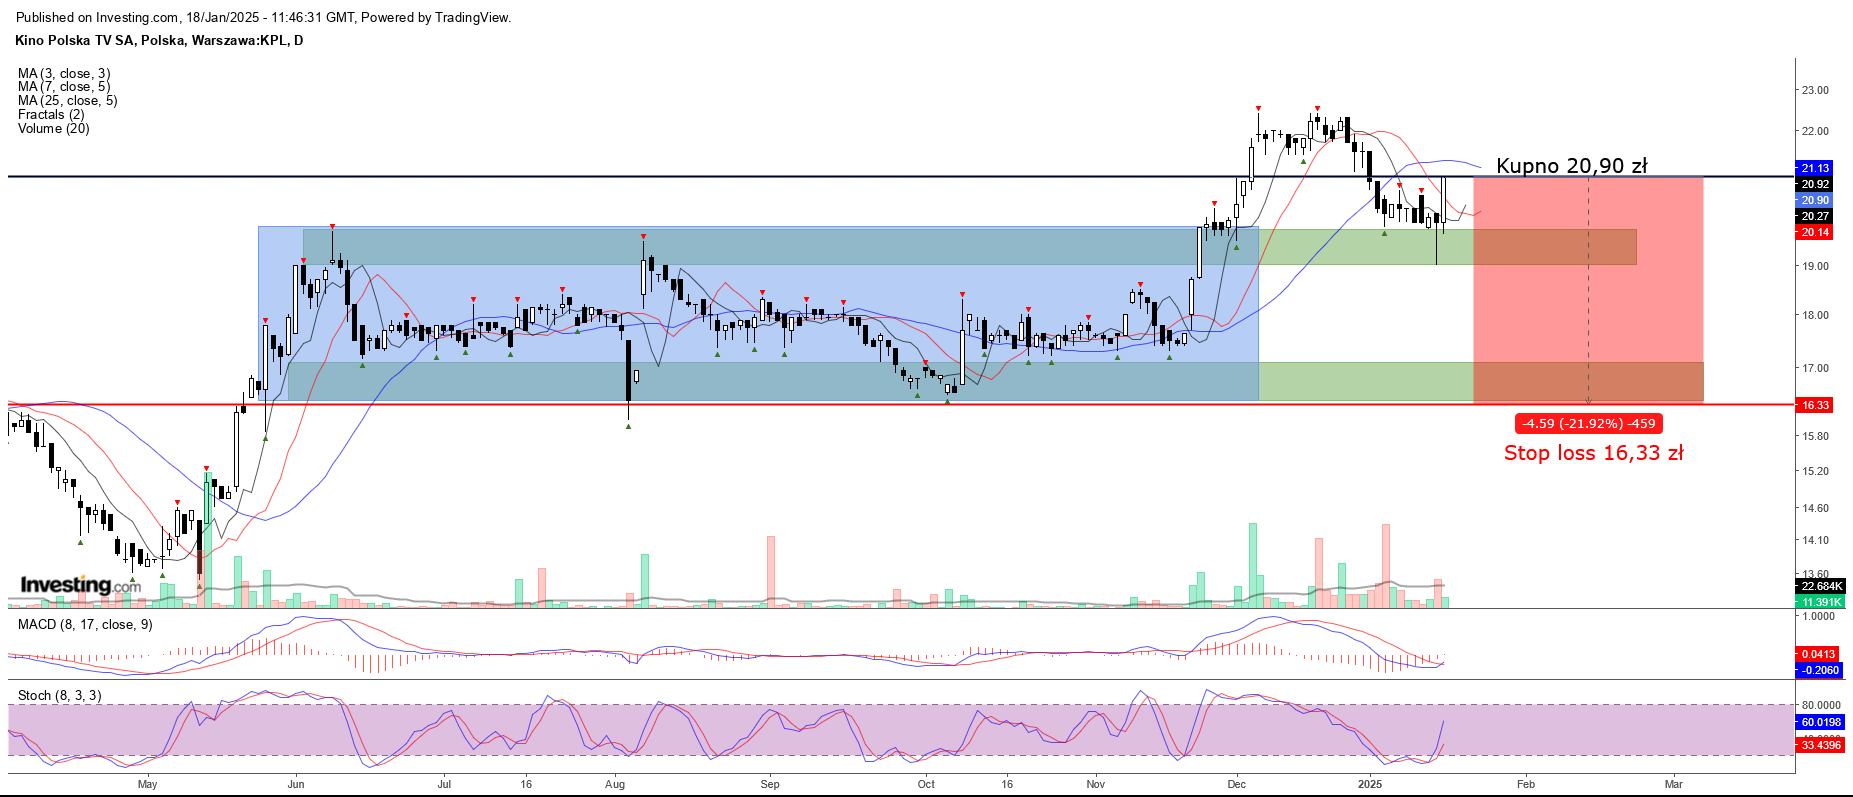Click the 18.00 price axis label
Image resolution: width=1853 pixels, height=797 pixels.
1815,315
